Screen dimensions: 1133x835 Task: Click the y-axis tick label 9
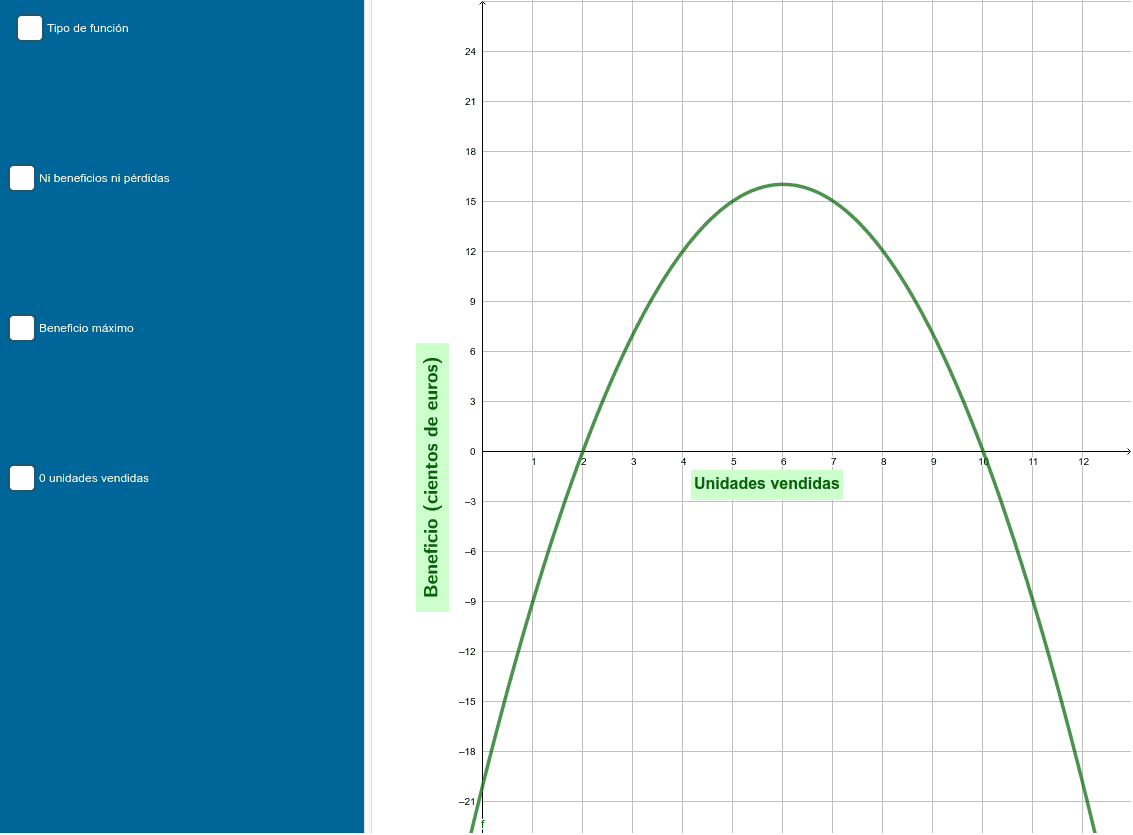point(473,302)
